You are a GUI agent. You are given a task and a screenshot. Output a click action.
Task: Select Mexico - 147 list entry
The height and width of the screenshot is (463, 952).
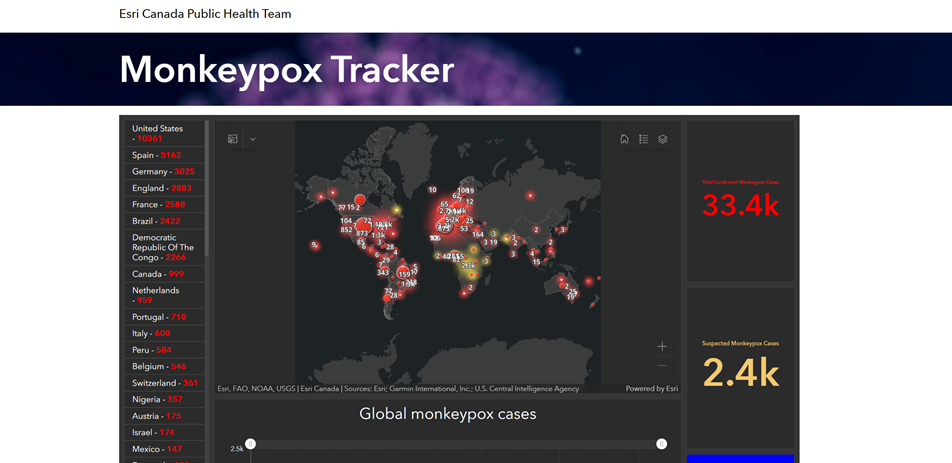165,449
